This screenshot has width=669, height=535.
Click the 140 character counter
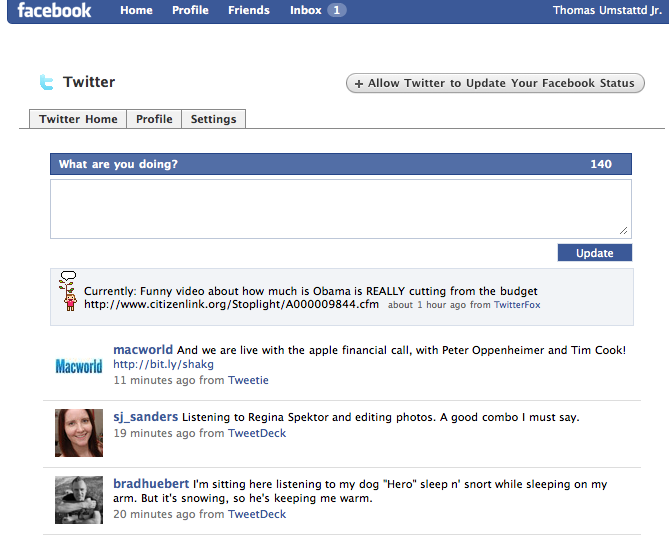click(601, 164)
